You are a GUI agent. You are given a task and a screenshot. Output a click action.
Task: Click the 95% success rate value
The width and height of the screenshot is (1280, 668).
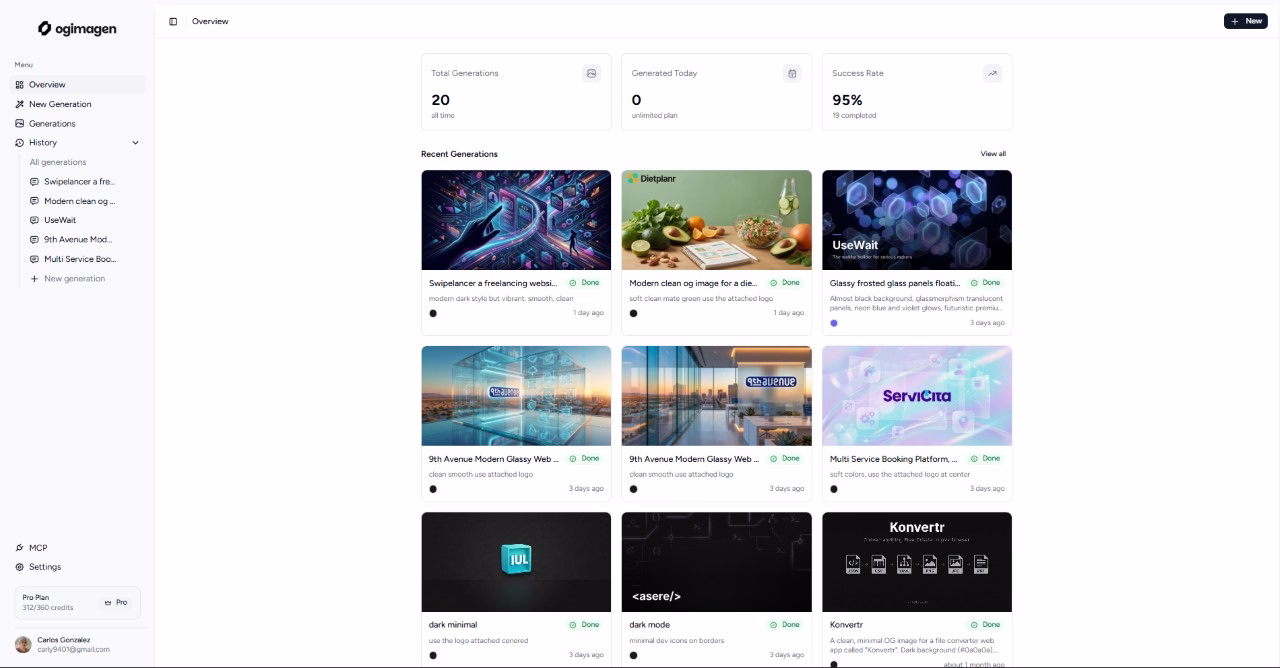tap(847, 100)
